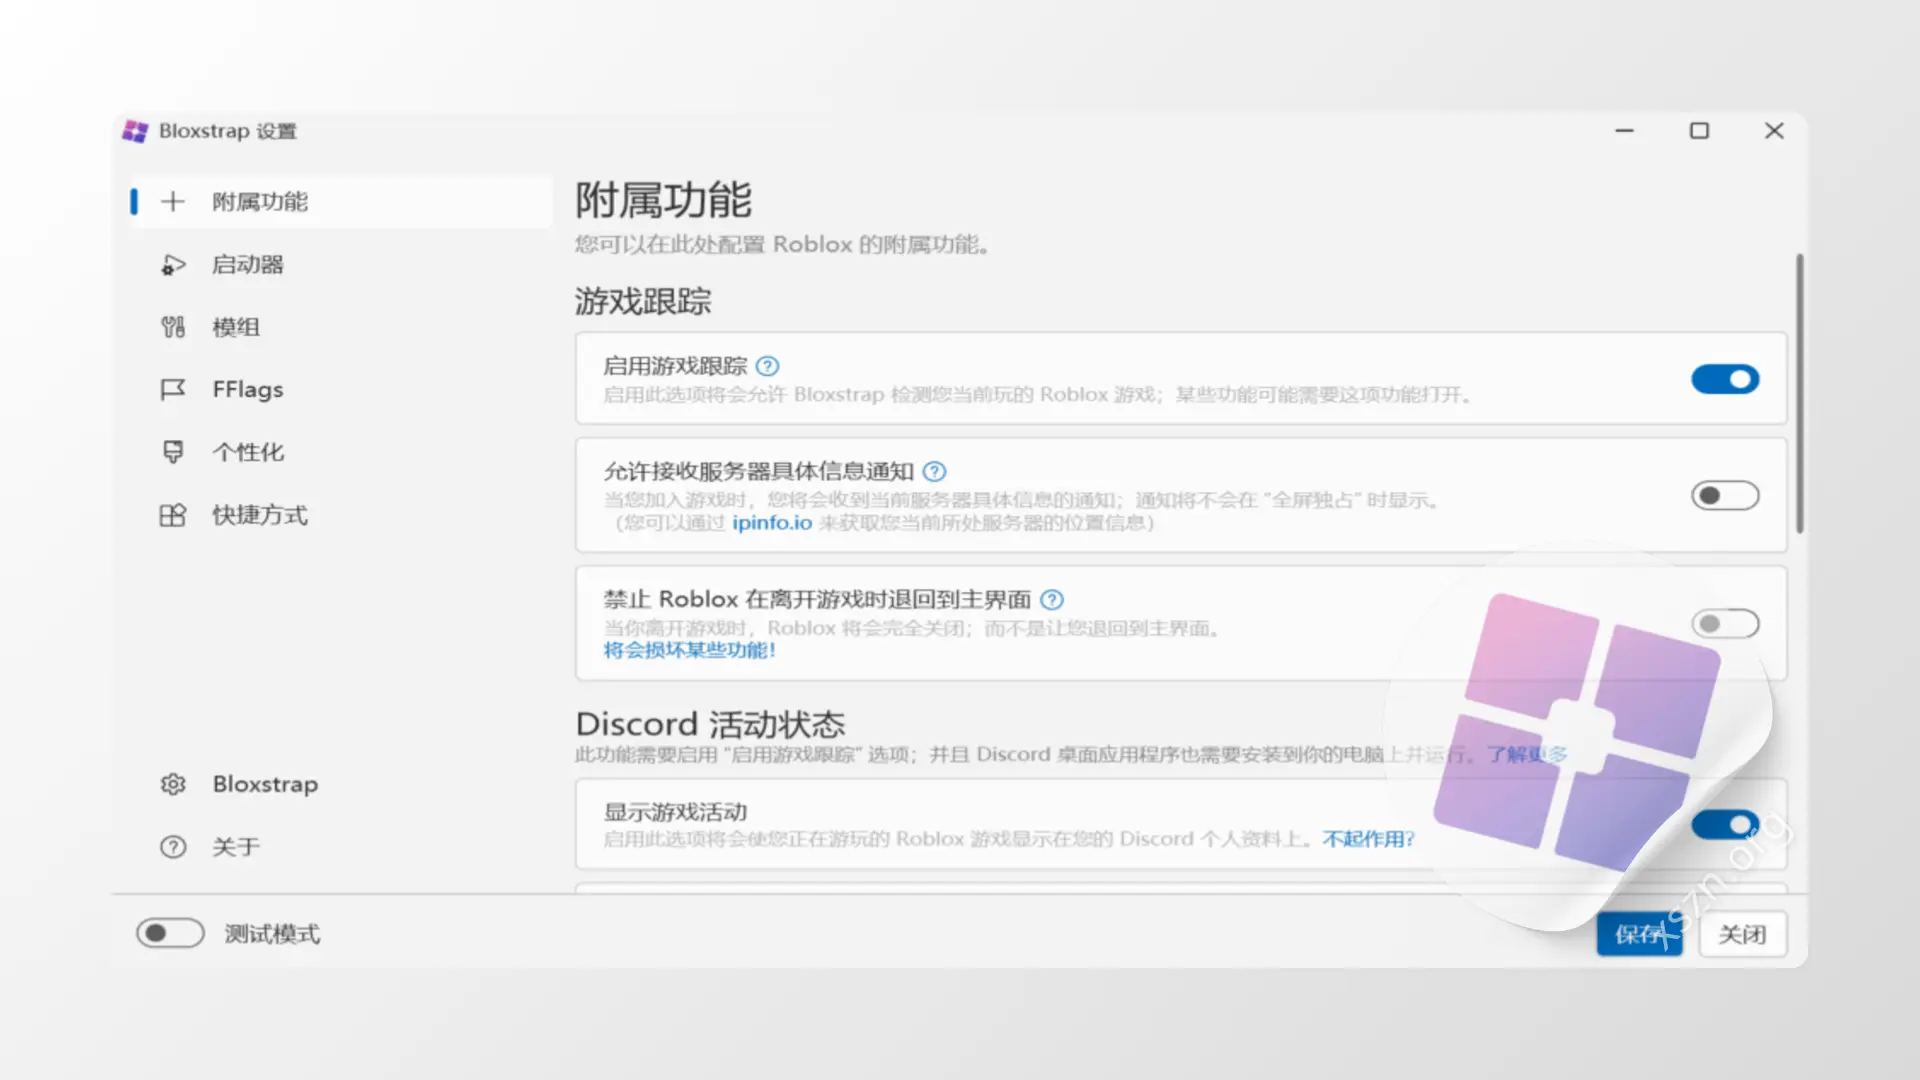The image size is (1920, 1080).
Task: Open the Bloxstrap settings page
Action: (x=340, y=784)
